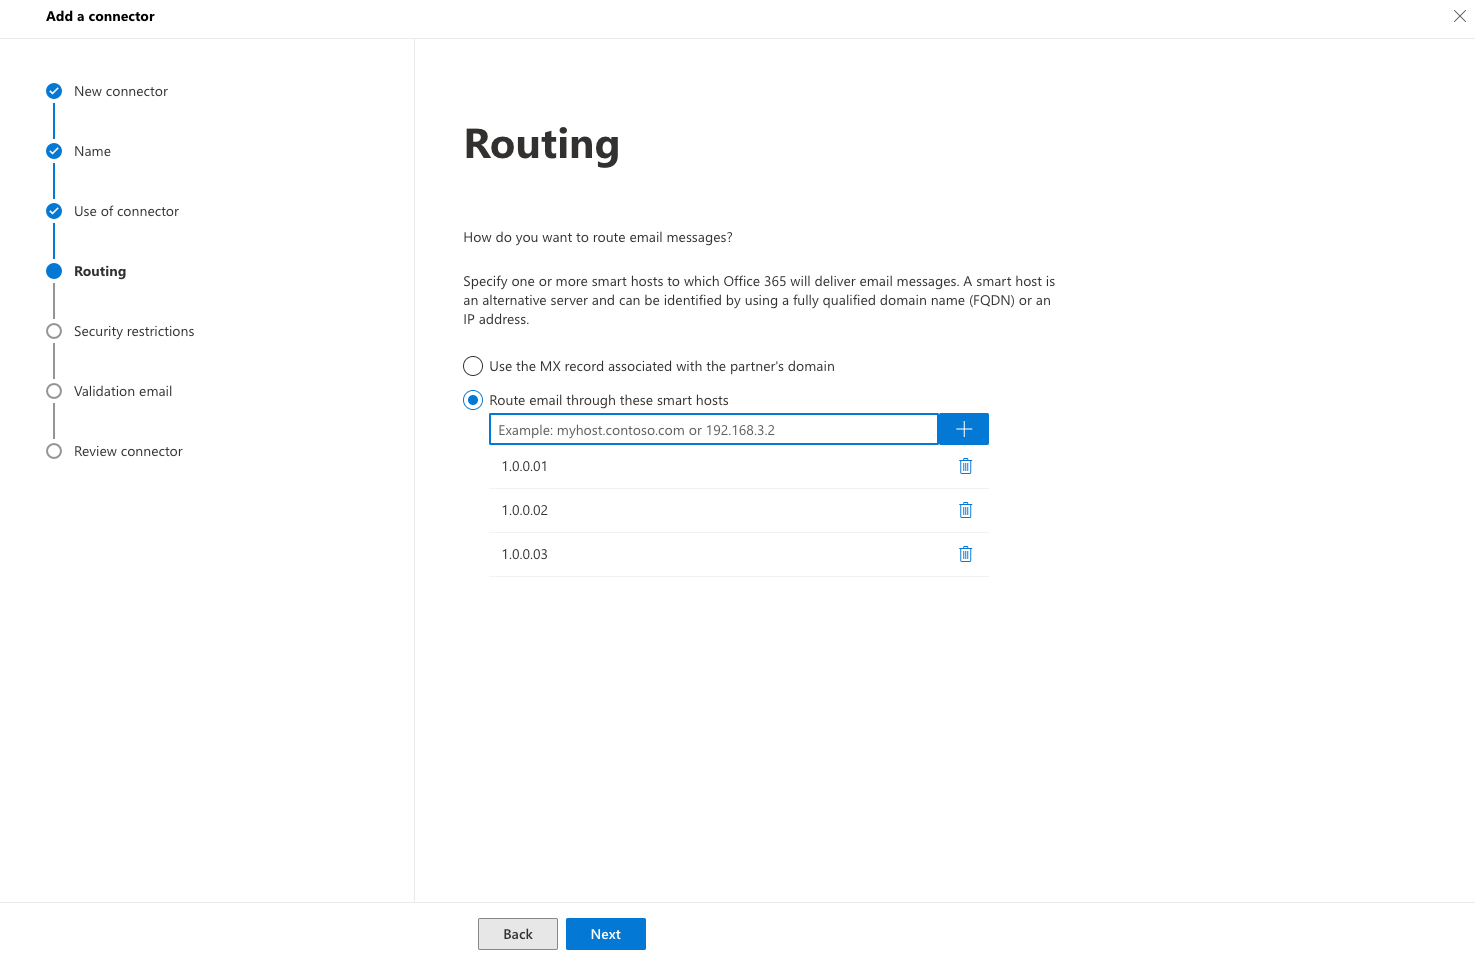Click the Name step label
The image size is (1475, 961).
(x=92, y=151)
